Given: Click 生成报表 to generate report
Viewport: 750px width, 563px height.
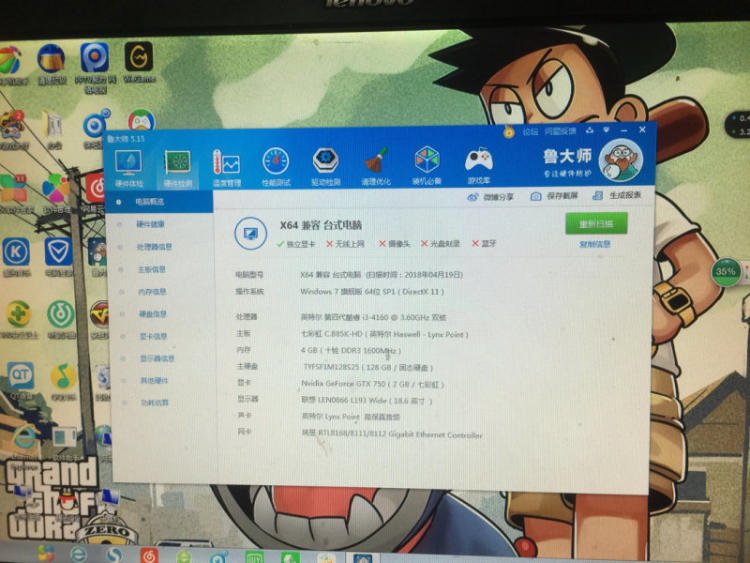Looking at the screenshot, I should point(617,195).
